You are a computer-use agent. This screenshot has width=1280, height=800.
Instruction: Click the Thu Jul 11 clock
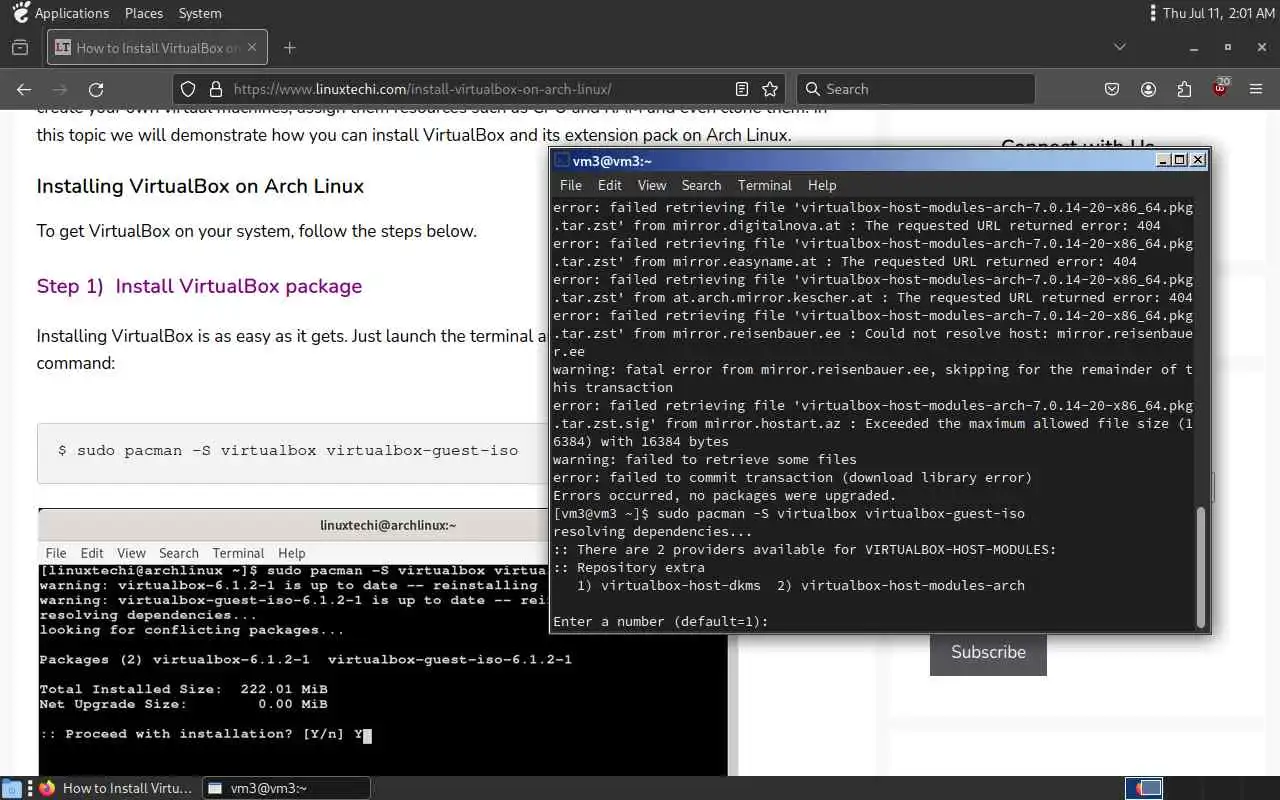(x=1217, y=13)
